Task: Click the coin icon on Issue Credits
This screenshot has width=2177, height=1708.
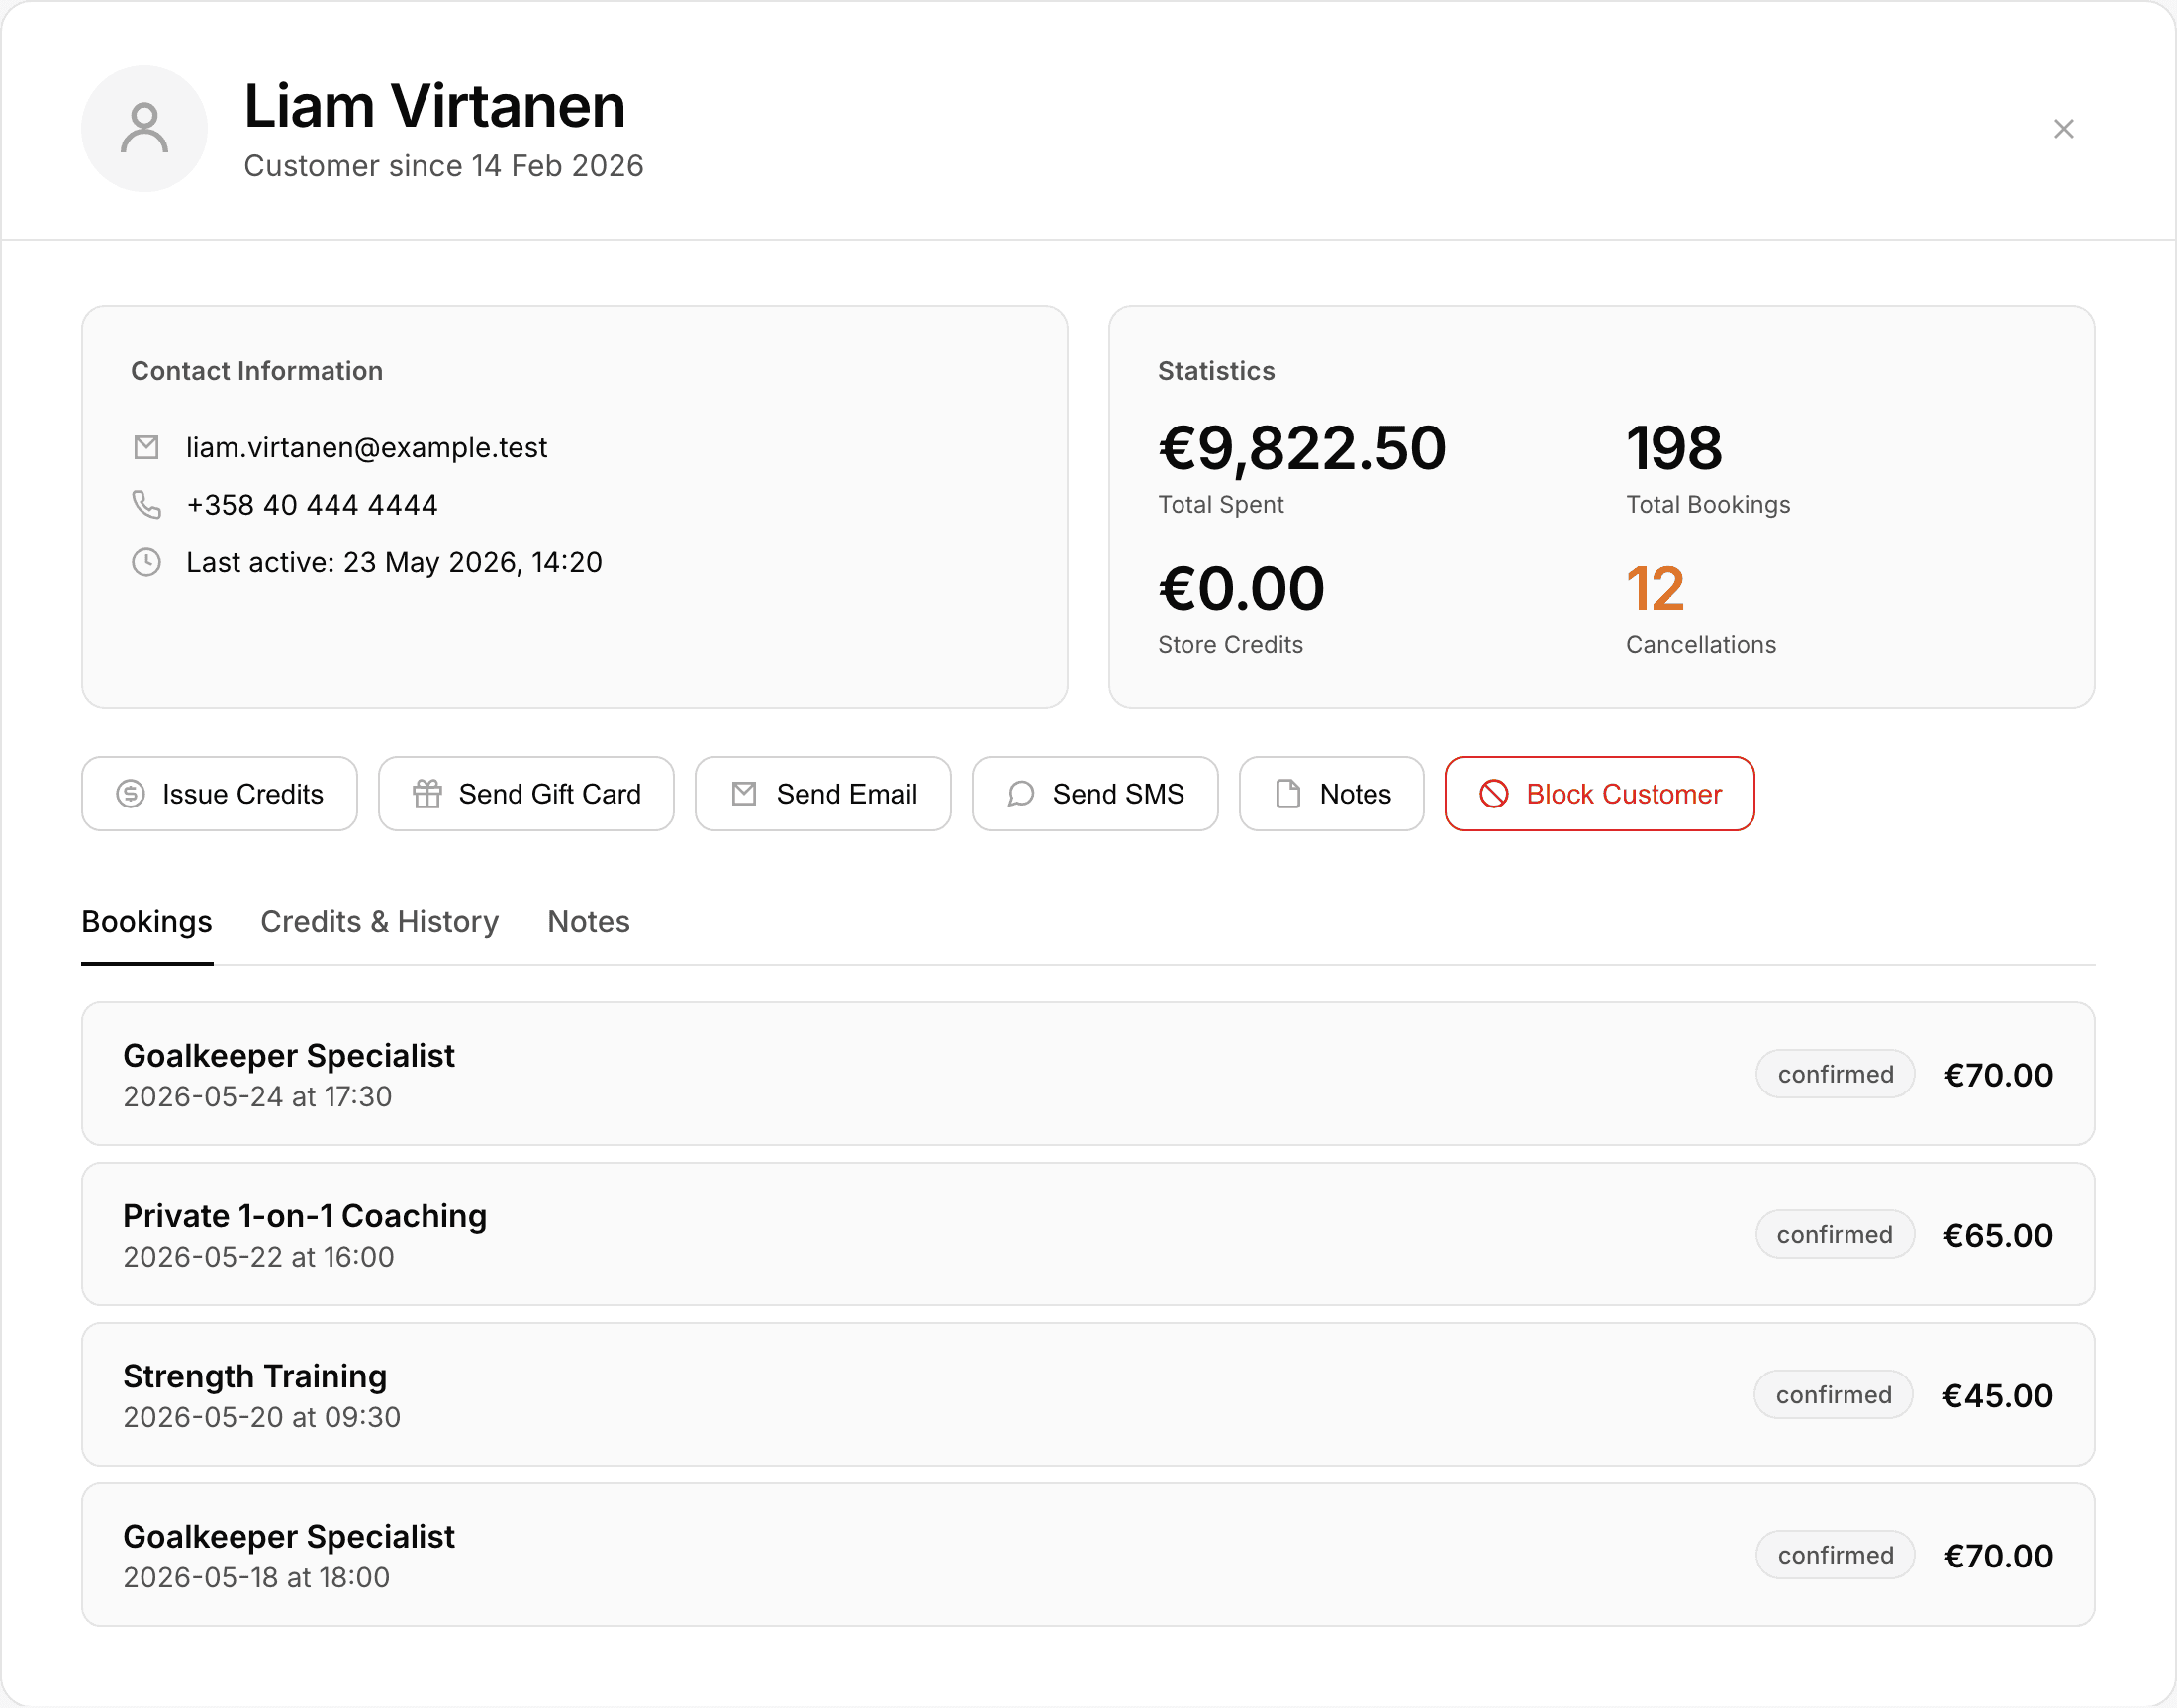Action: click(x=130, y=794)
